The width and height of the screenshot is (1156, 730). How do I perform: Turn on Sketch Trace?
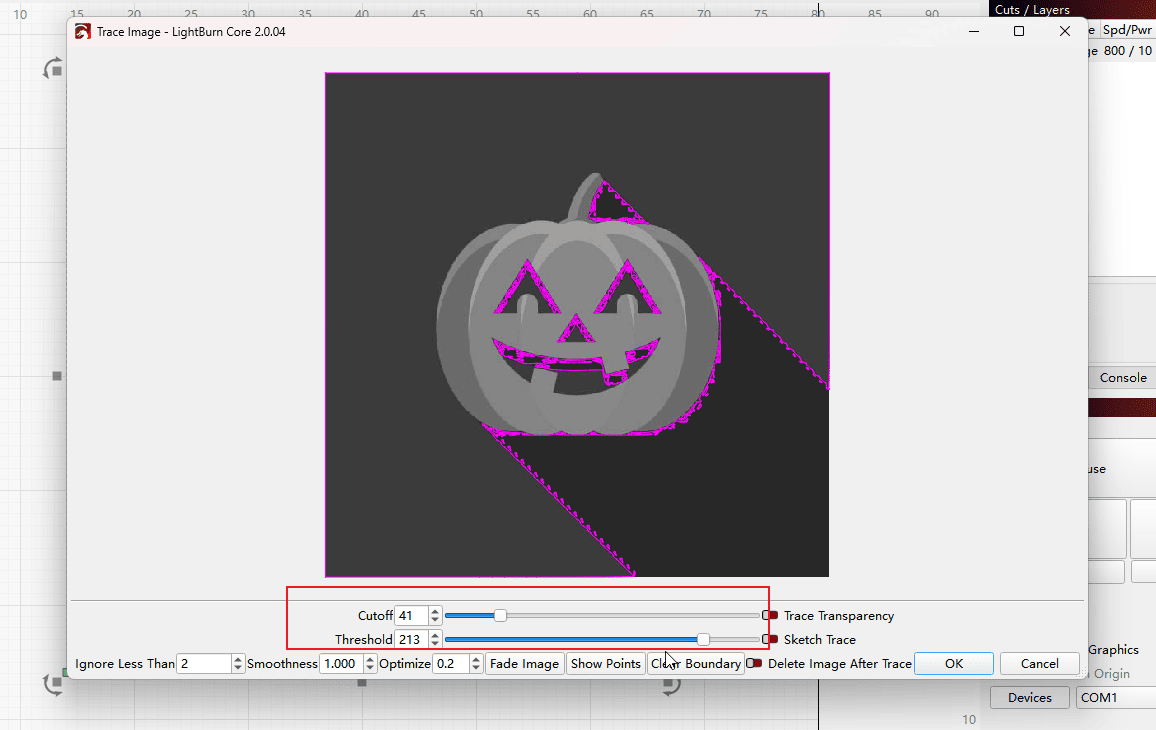point(770,639)
